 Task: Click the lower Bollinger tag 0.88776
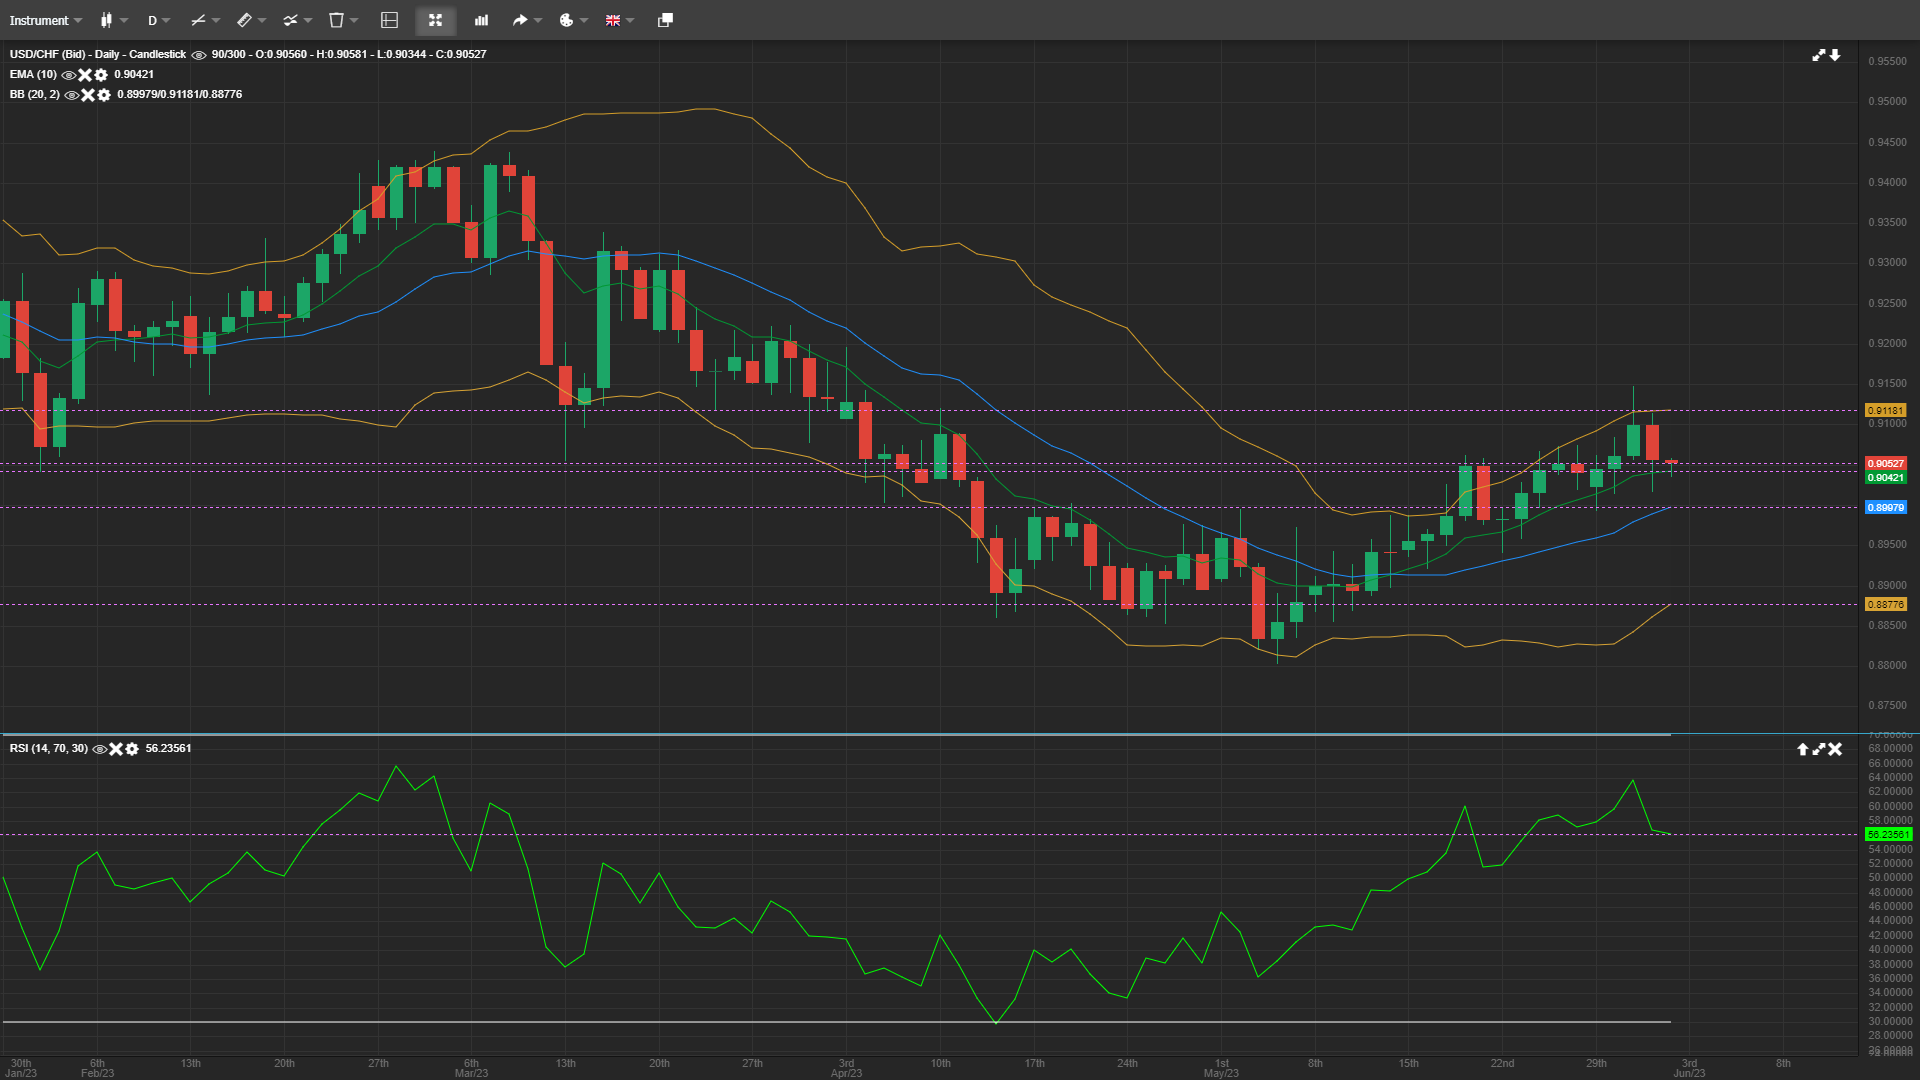click(1886, 605)
